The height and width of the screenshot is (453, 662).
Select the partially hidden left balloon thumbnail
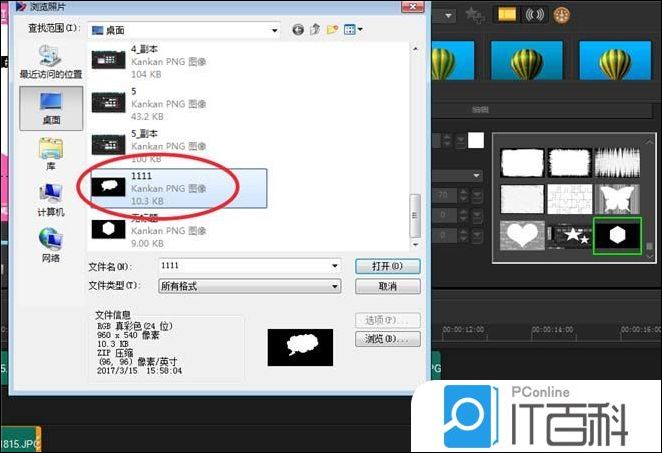click(453, 60)
